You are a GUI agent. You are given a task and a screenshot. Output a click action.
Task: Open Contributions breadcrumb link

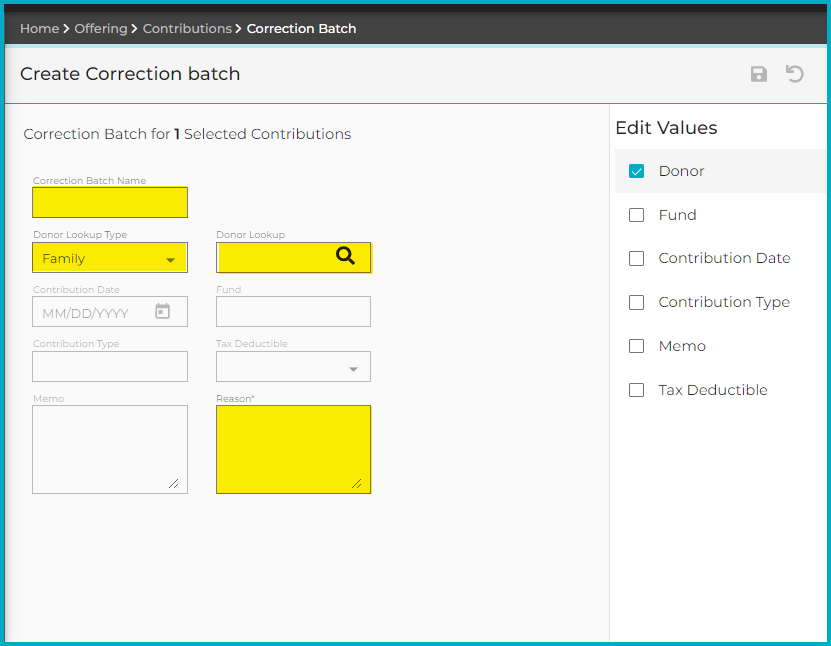point(187,28)
